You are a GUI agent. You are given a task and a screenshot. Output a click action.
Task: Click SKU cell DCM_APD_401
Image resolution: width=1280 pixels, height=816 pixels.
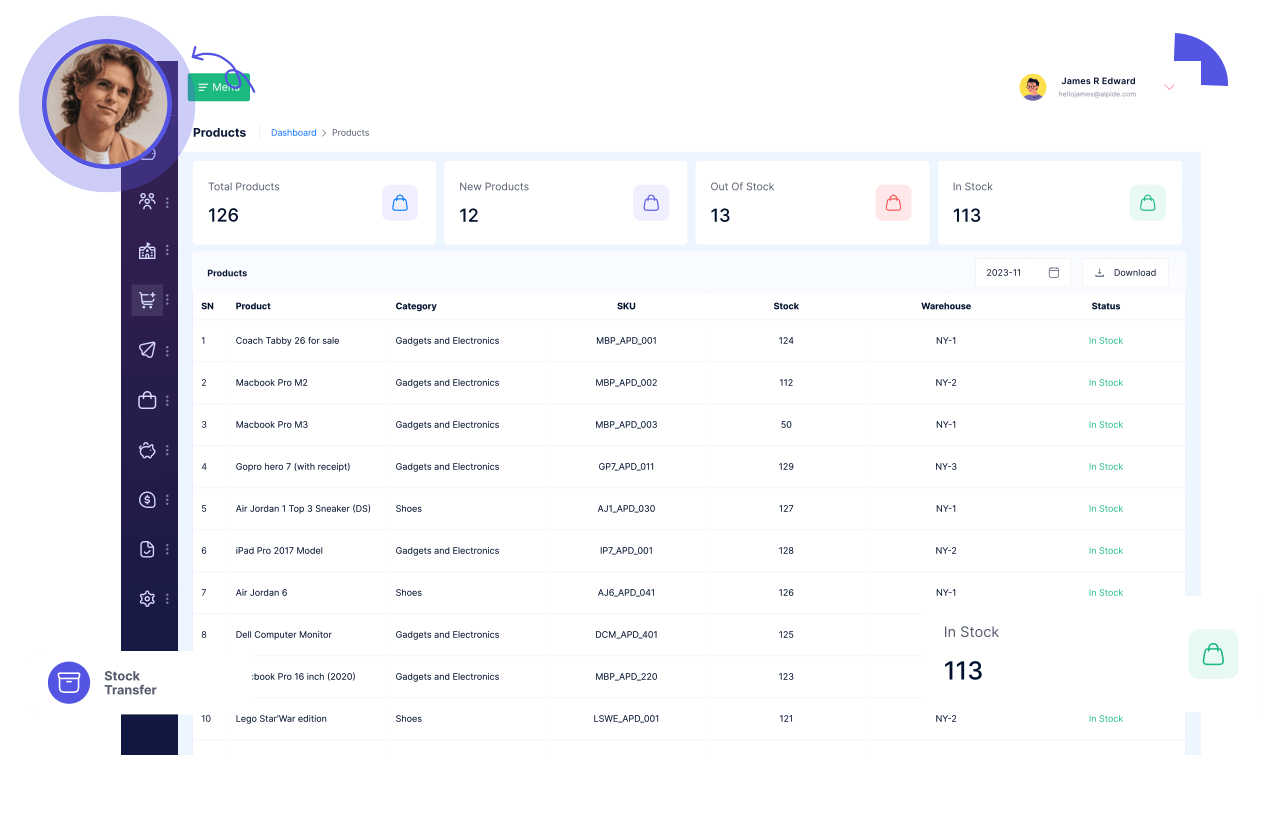point(626,635)
